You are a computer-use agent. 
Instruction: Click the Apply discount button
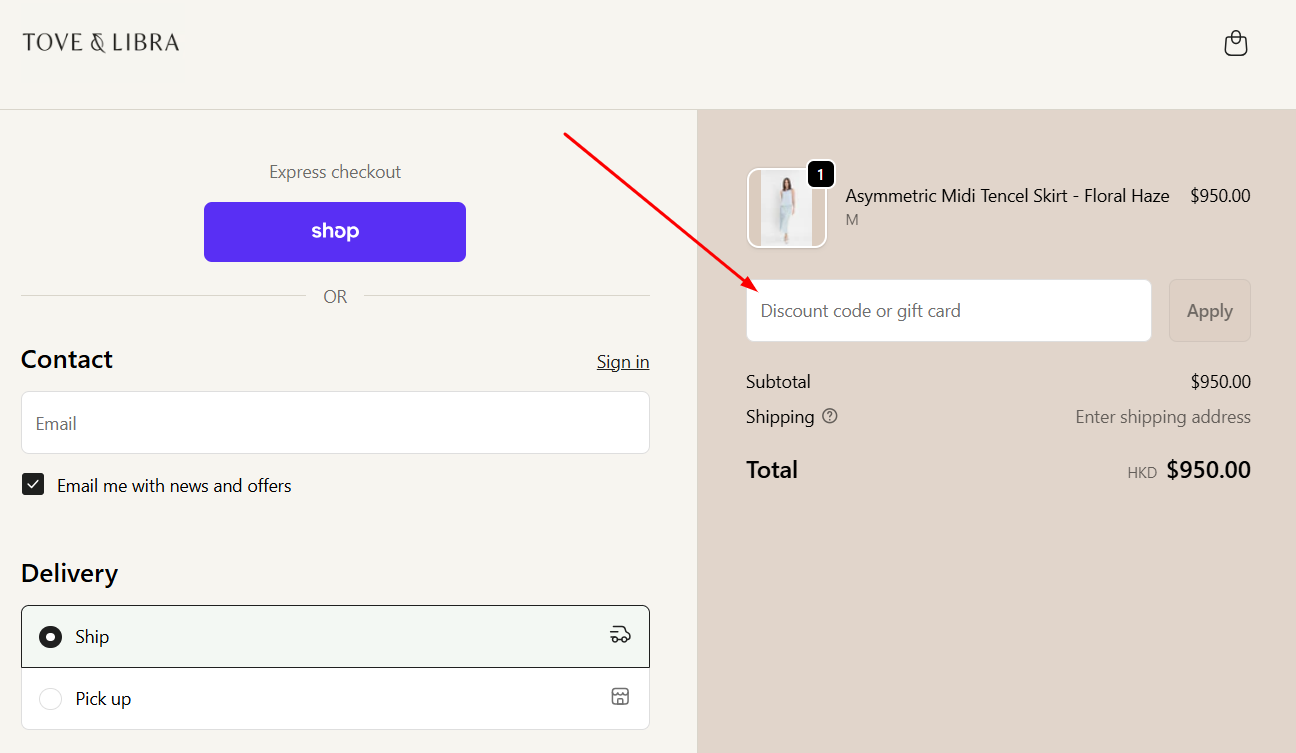click(x=1209, y=310)
